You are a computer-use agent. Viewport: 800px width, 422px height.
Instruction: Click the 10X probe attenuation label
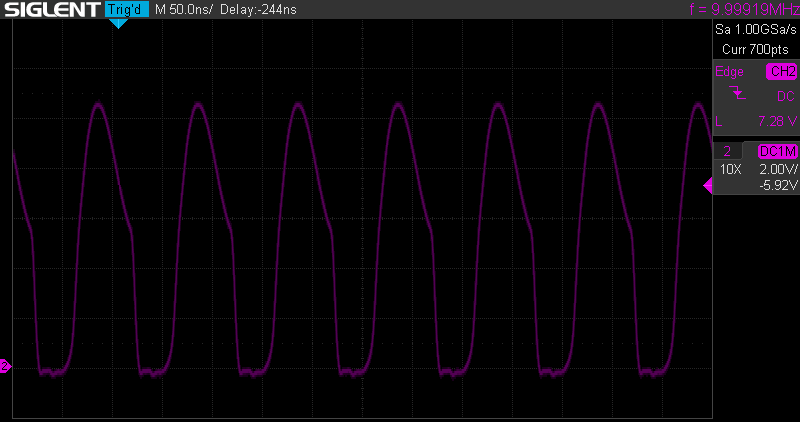point(731,169)
